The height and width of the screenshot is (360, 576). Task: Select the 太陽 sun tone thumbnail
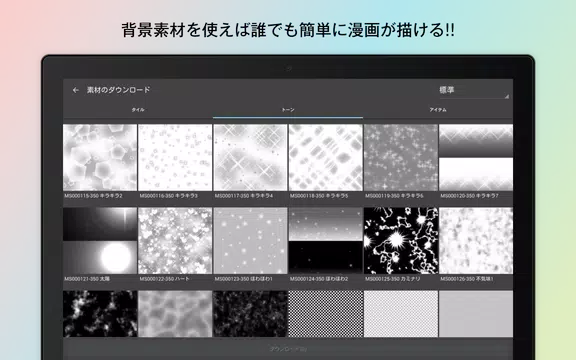click(x=100, y=241)
